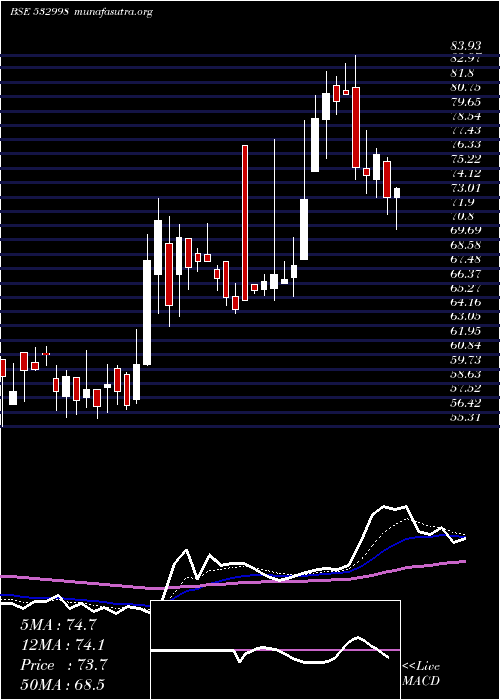Screen dimensions: 500x700
Task: Click the 66.37 price axis label
Action: point(466,274)
